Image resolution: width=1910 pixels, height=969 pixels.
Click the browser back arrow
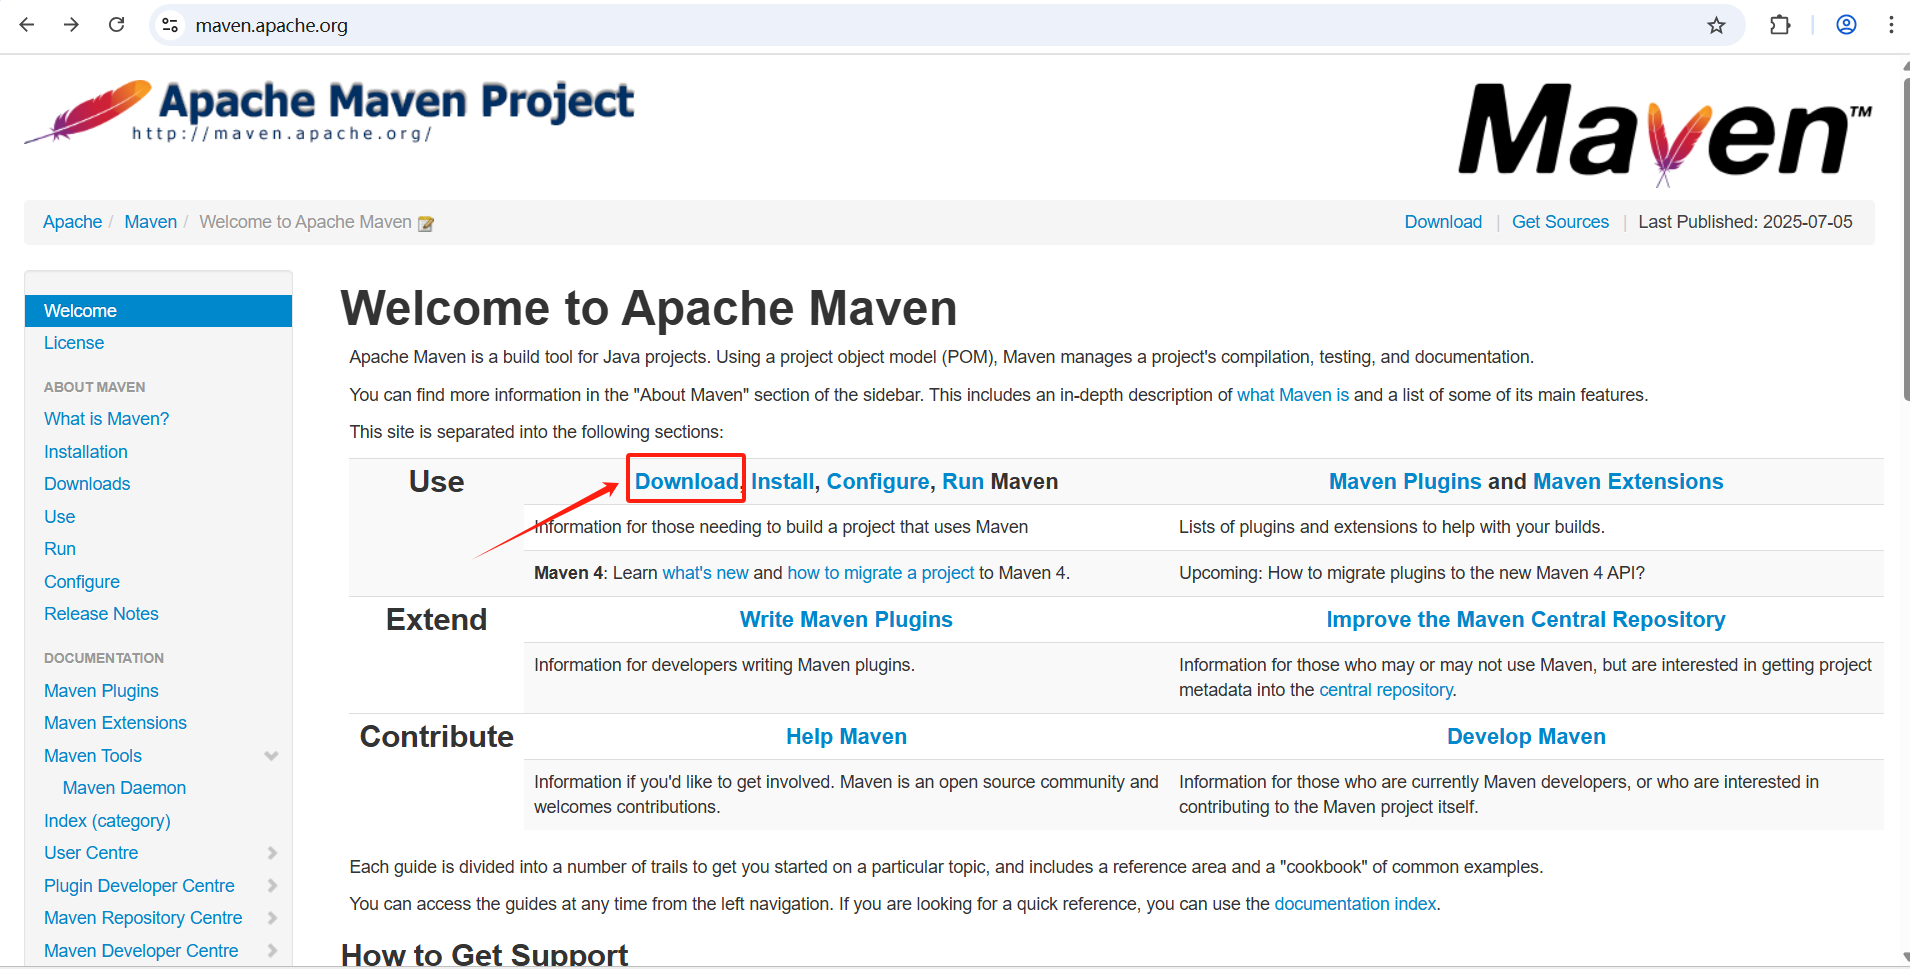[27, 25]
